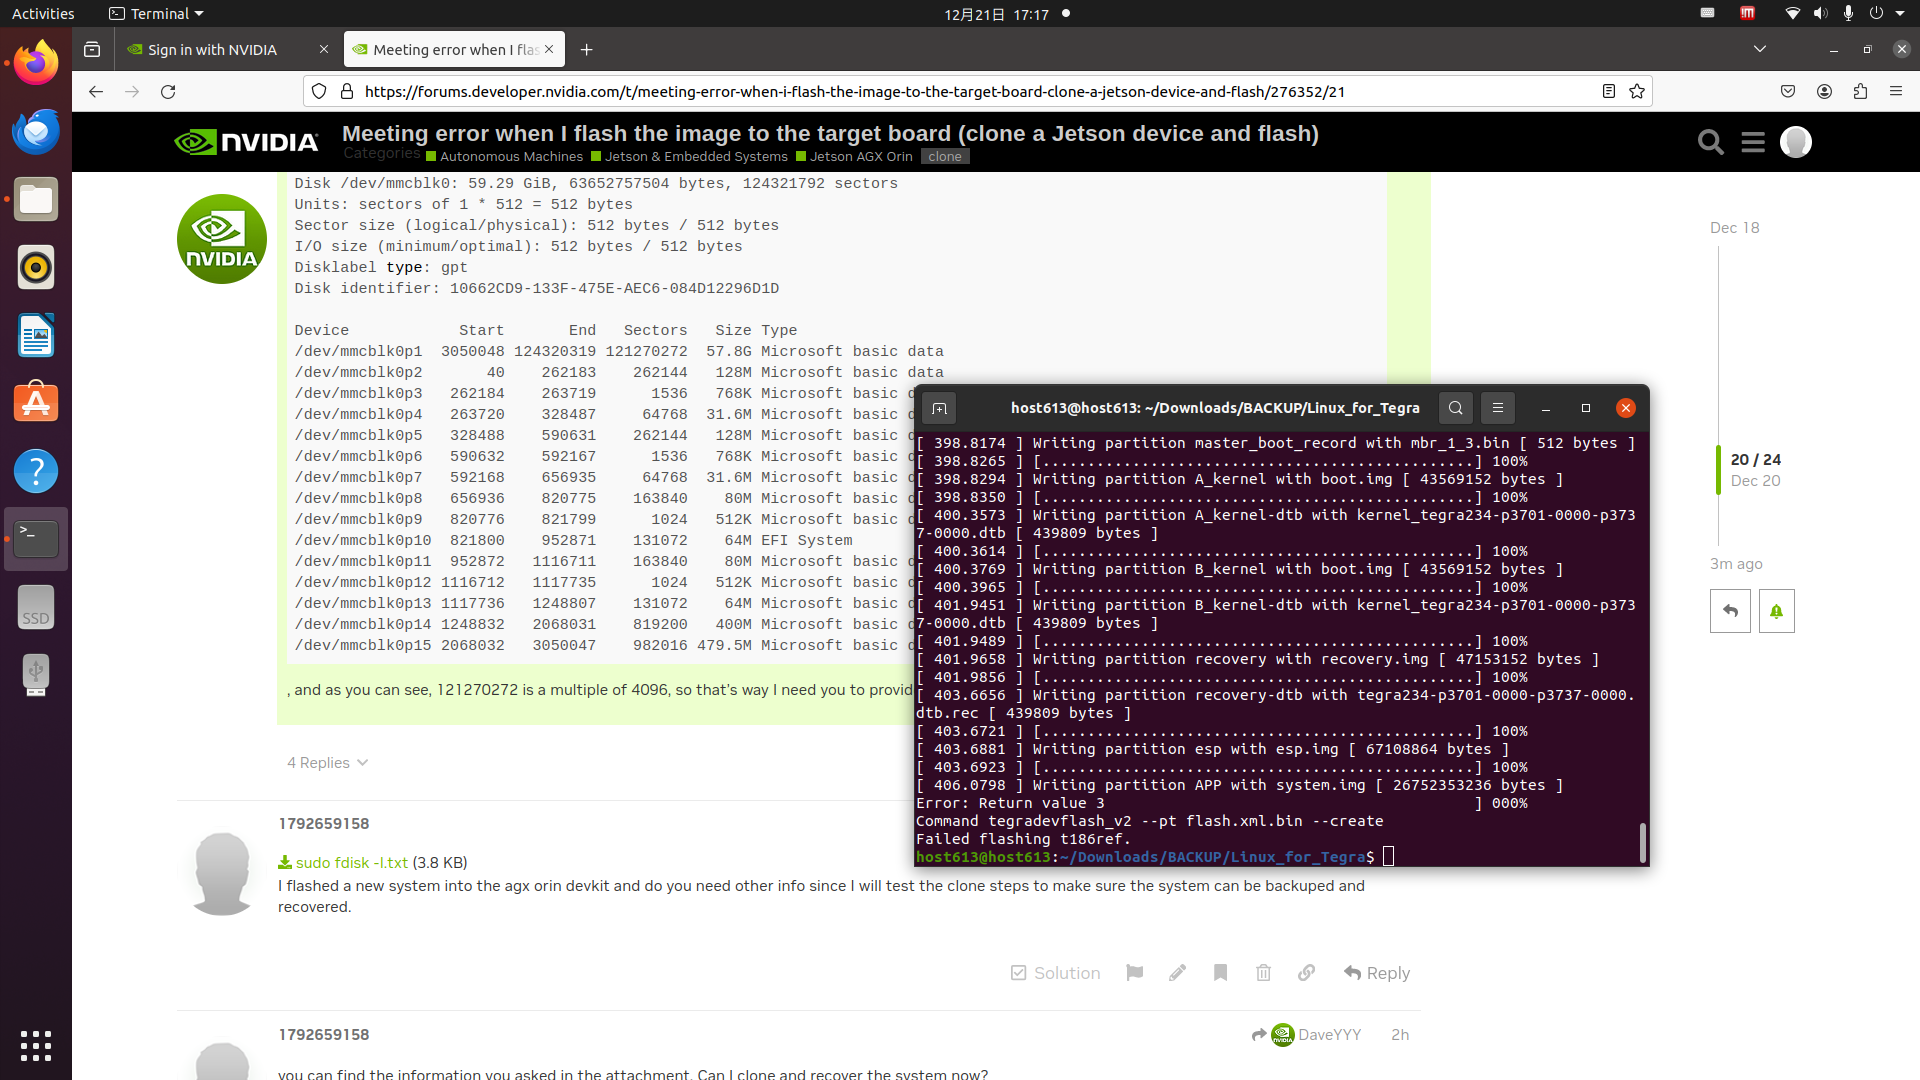This screenshot has width=1920, height=1080.
Task: Copy post link with chain icon
Action: (x=1306, y=973)
